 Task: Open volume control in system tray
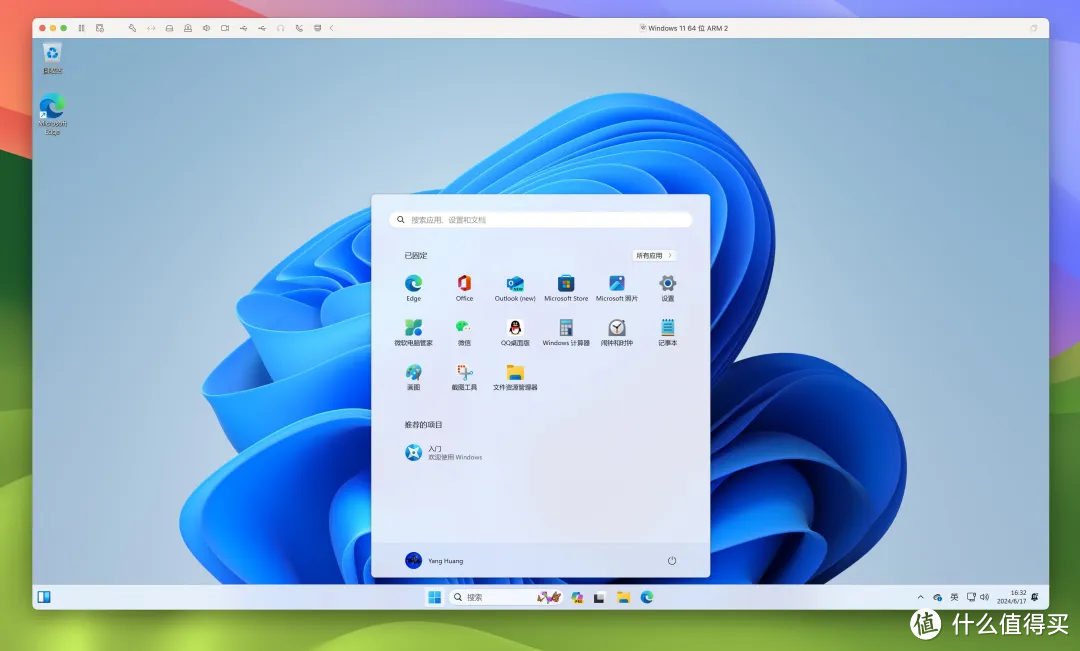984,597
